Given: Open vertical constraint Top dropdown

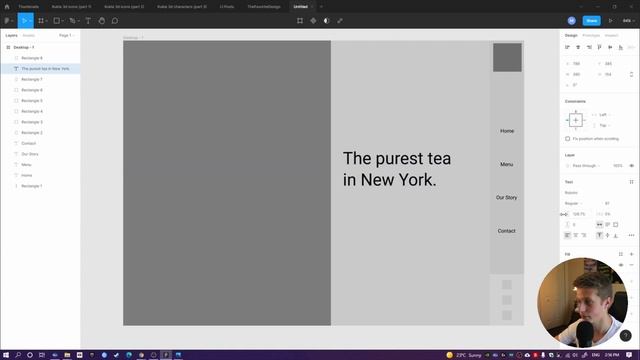Looking at the screenshot, I should point(604,125).
